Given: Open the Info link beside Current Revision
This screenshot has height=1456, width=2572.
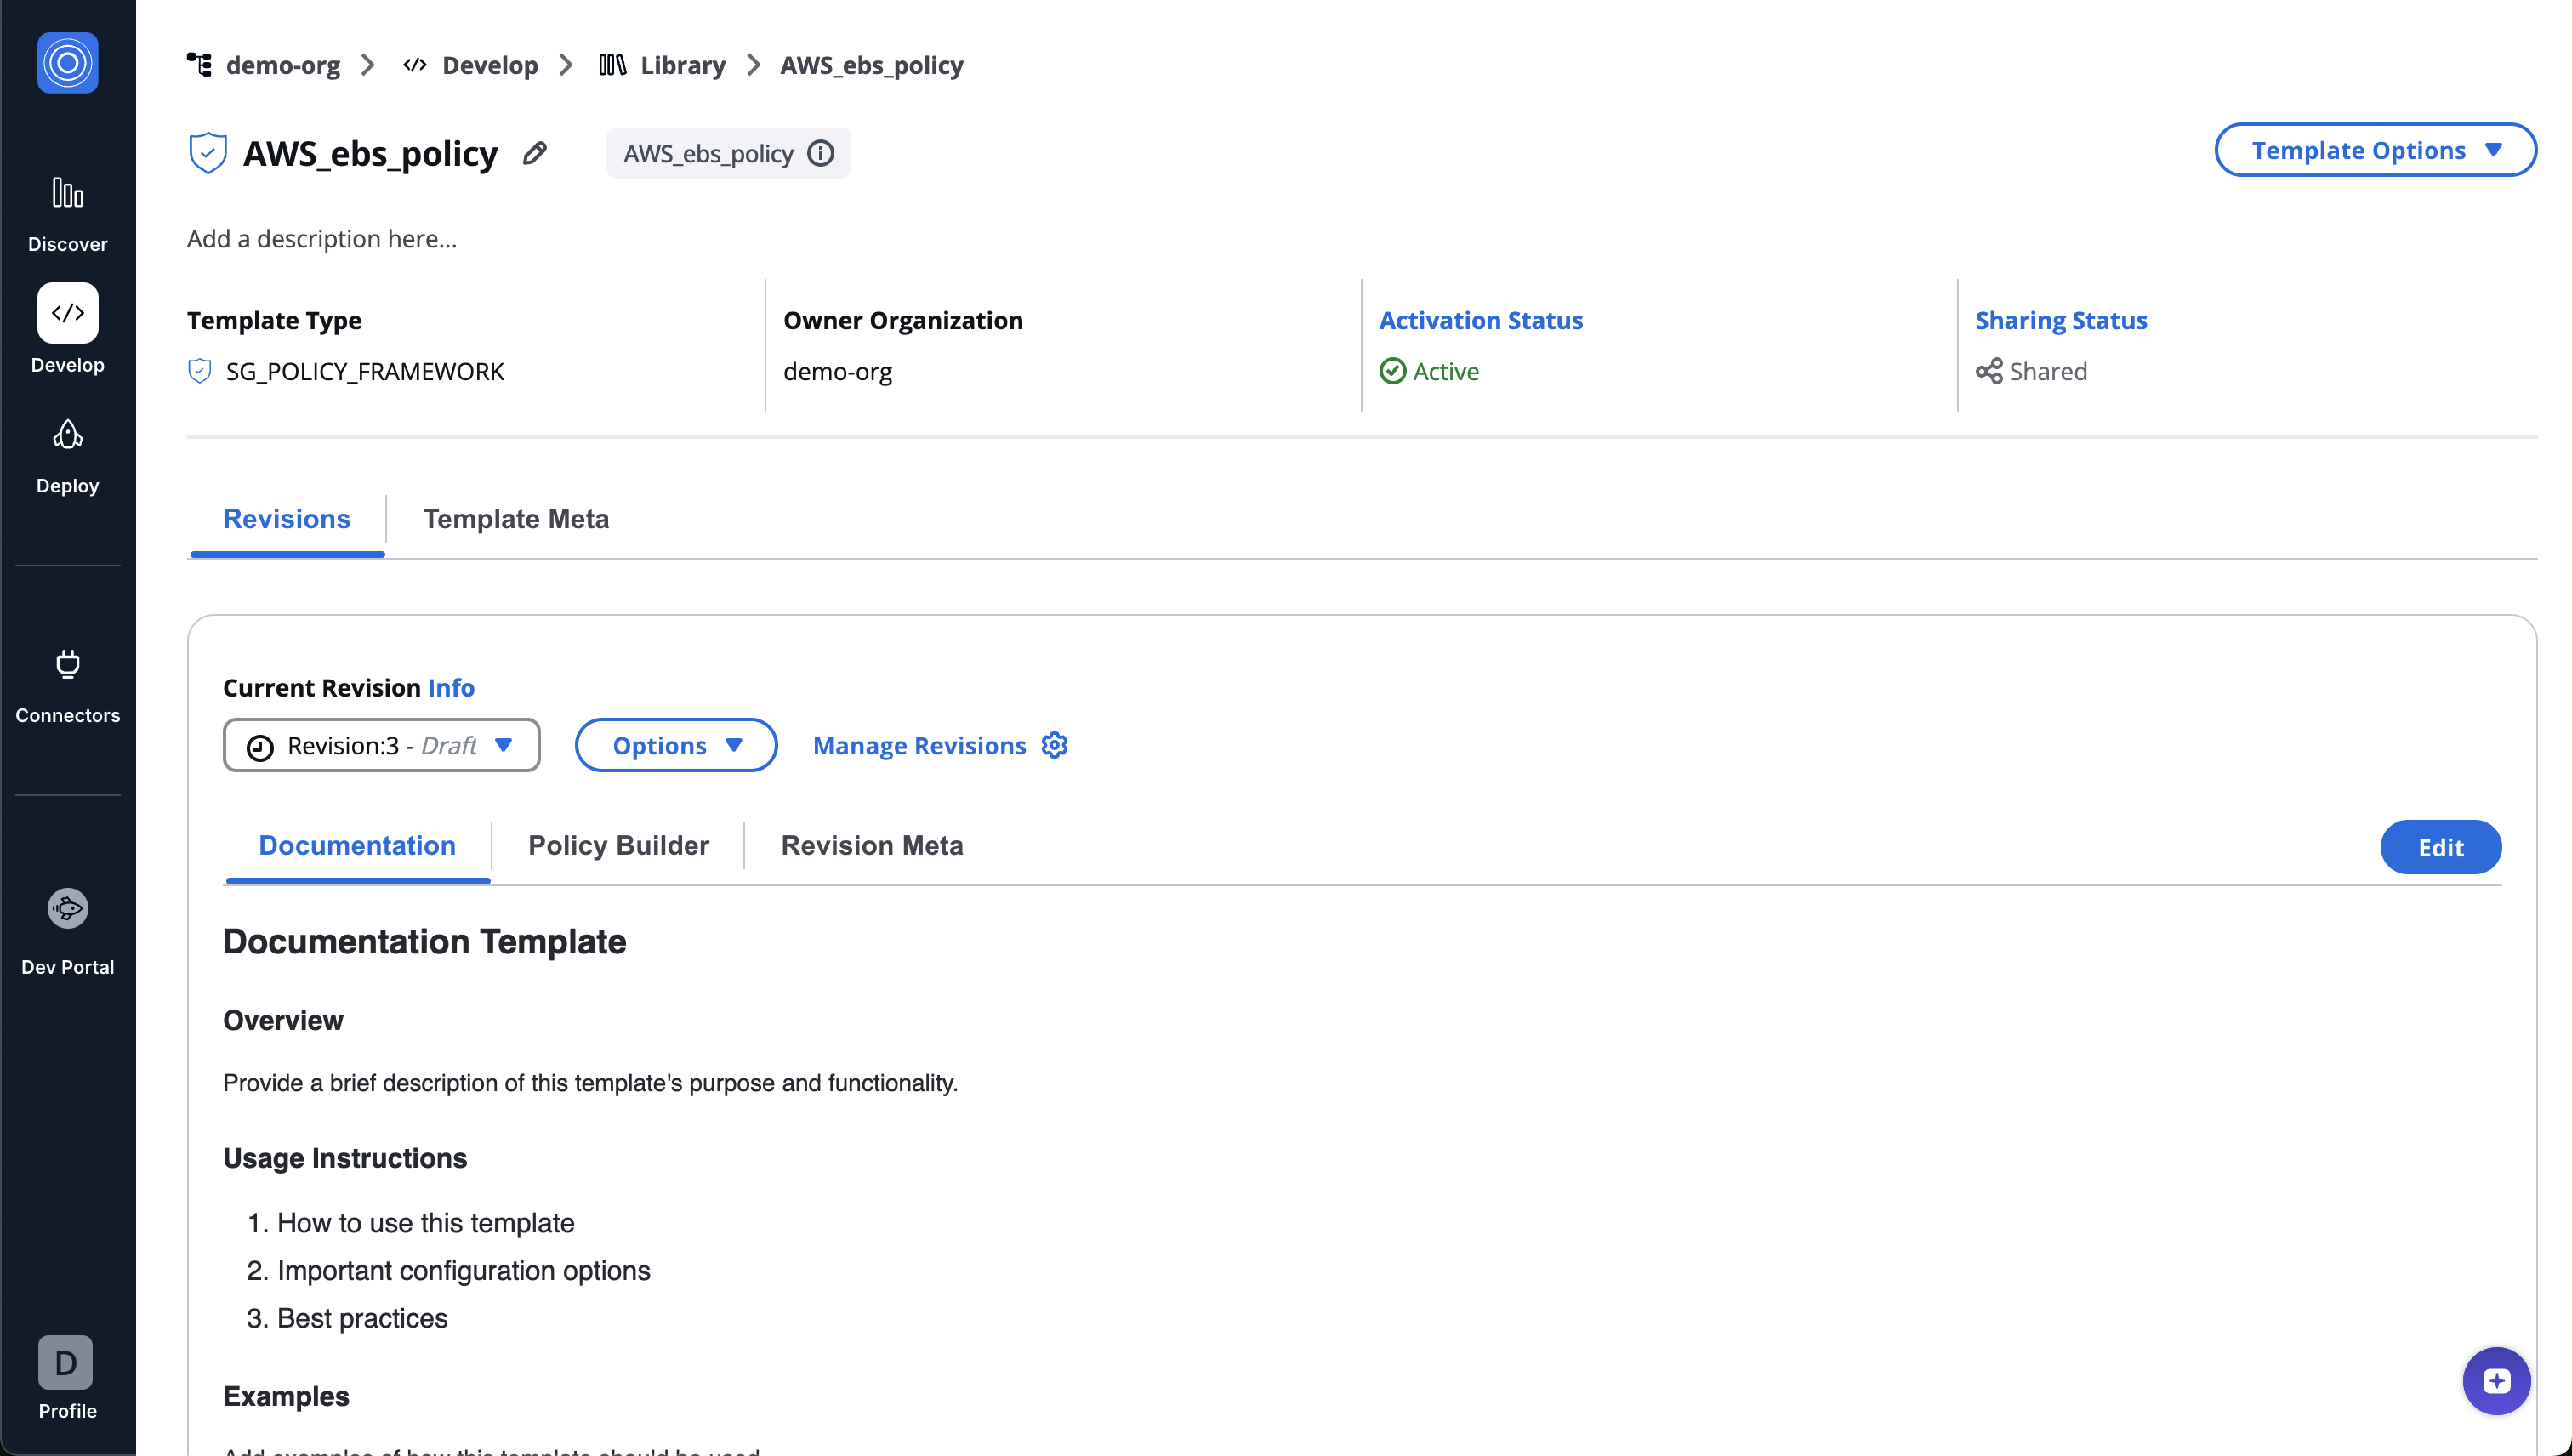Looking at the screenshot, I should pyautogui.click(x=450, y=687).
